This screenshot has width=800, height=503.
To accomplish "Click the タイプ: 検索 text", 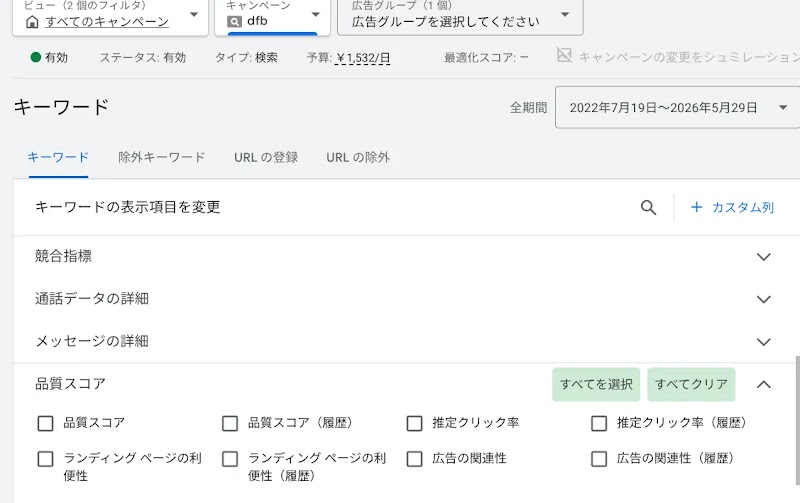I will pos(246,57).
